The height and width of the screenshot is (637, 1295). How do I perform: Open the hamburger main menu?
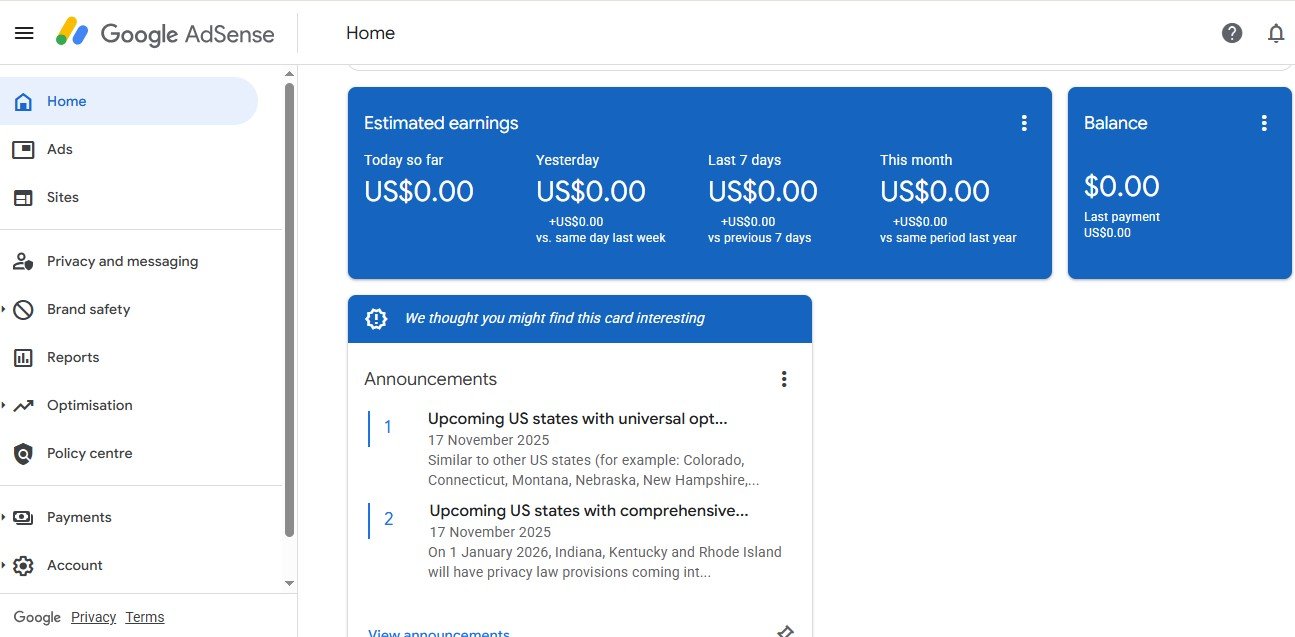tap(24, 33)
